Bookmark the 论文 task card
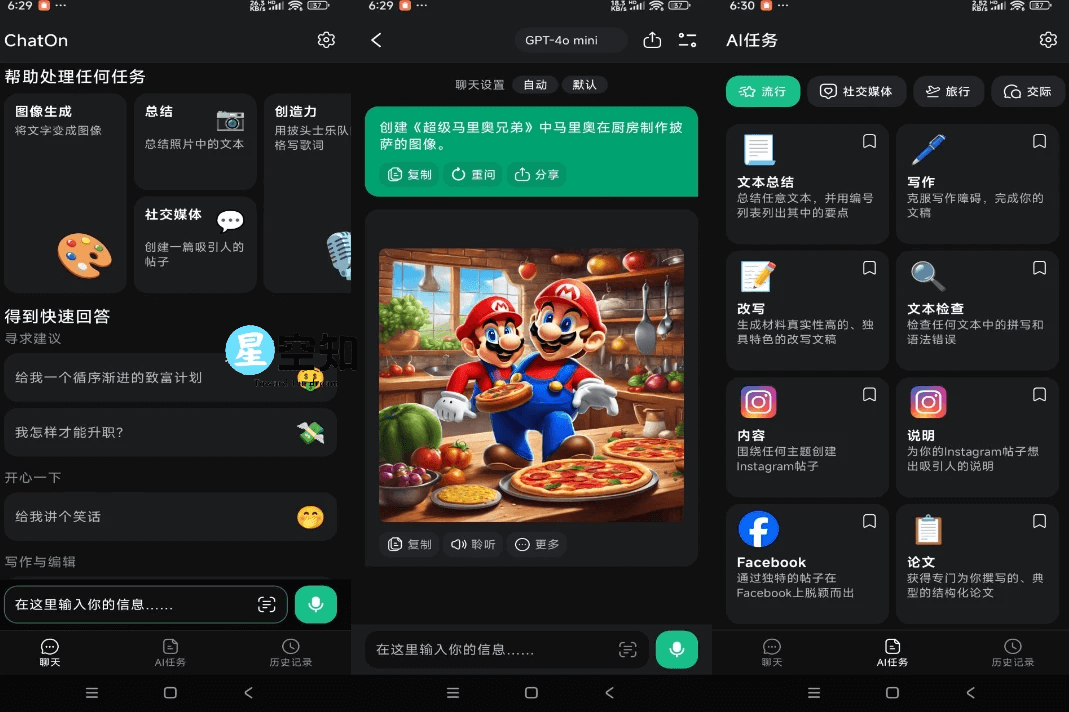Image resolution: width=1069 pixels, height=712 pixels. (x=1039, y=521)
